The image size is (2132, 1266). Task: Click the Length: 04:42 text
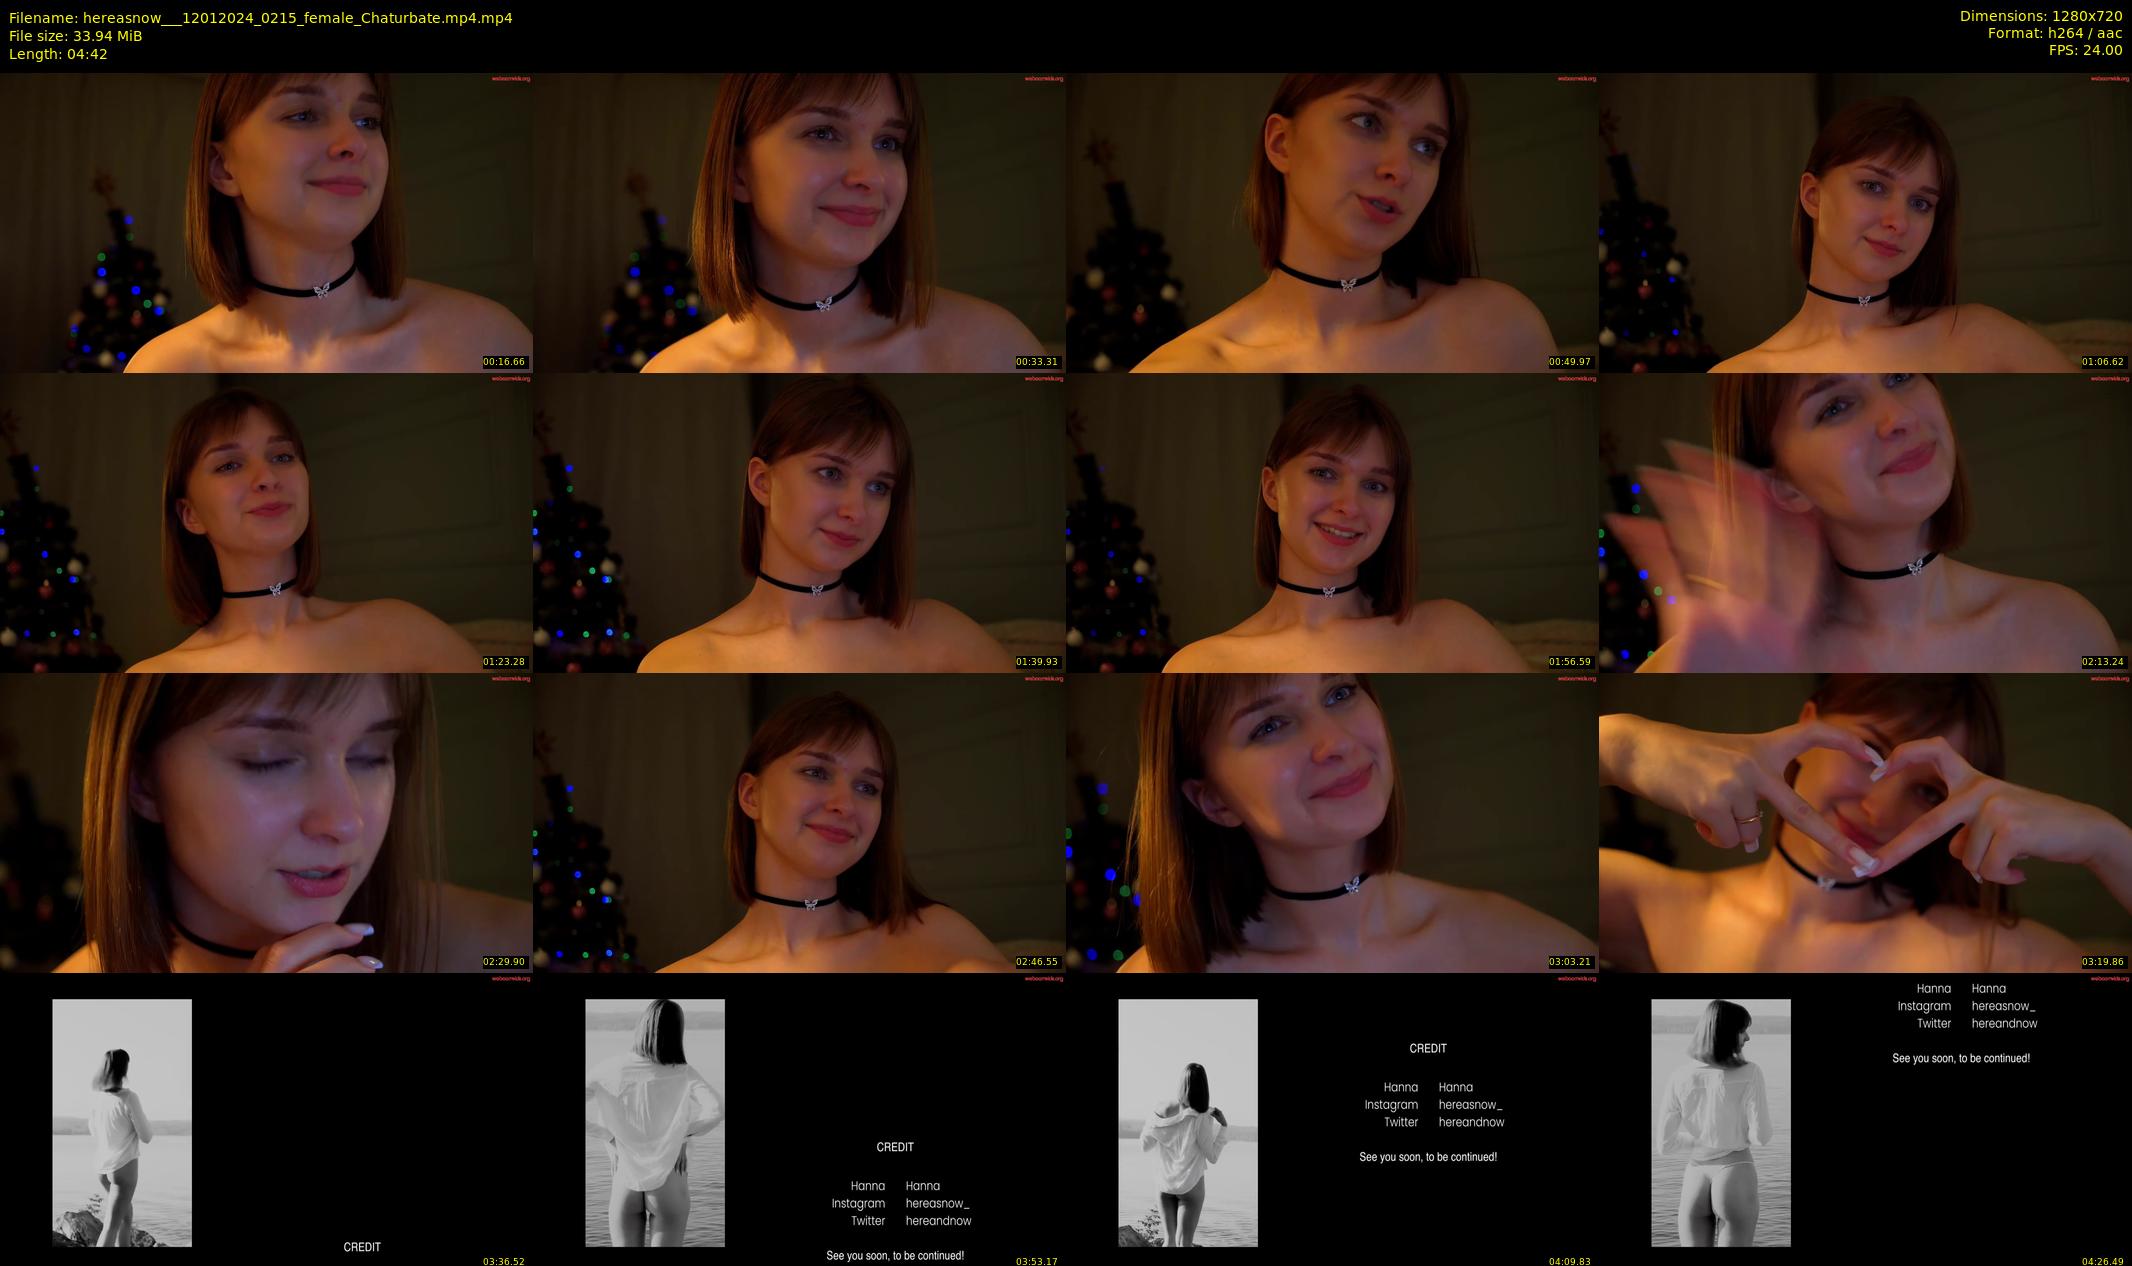(58, 54)
